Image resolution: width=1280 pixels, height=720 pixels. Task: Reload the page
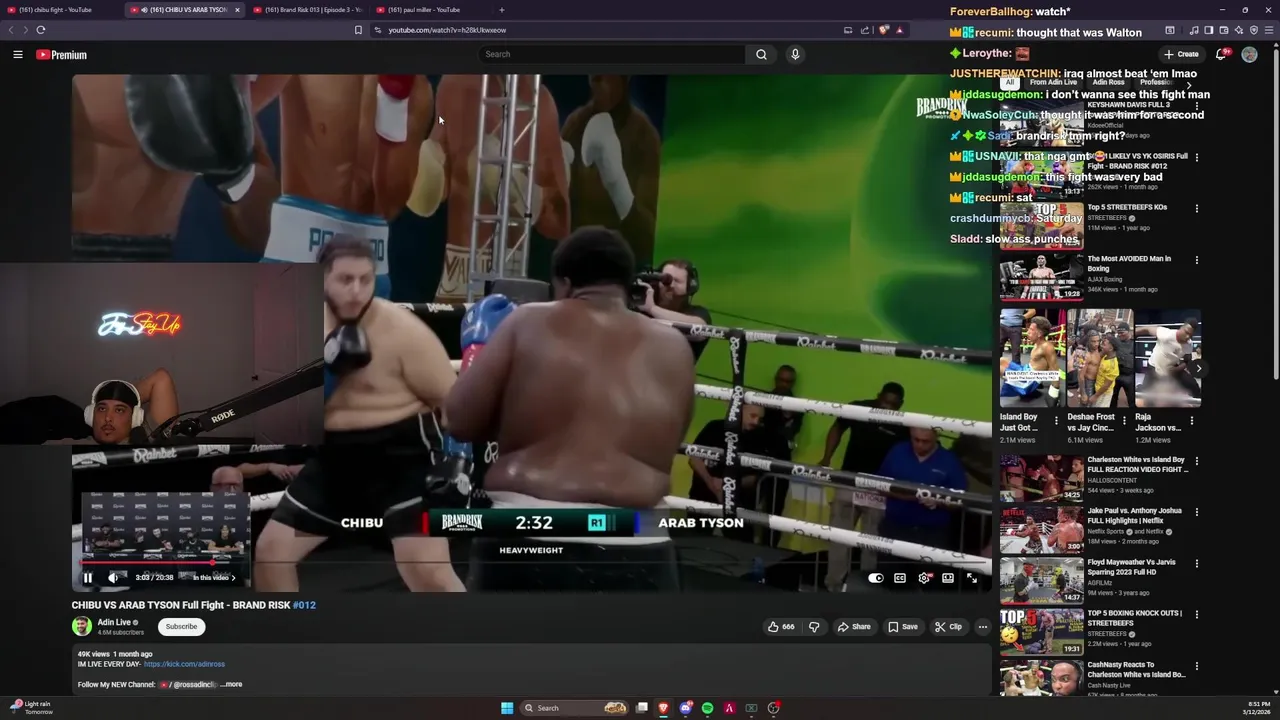point(41,30)
